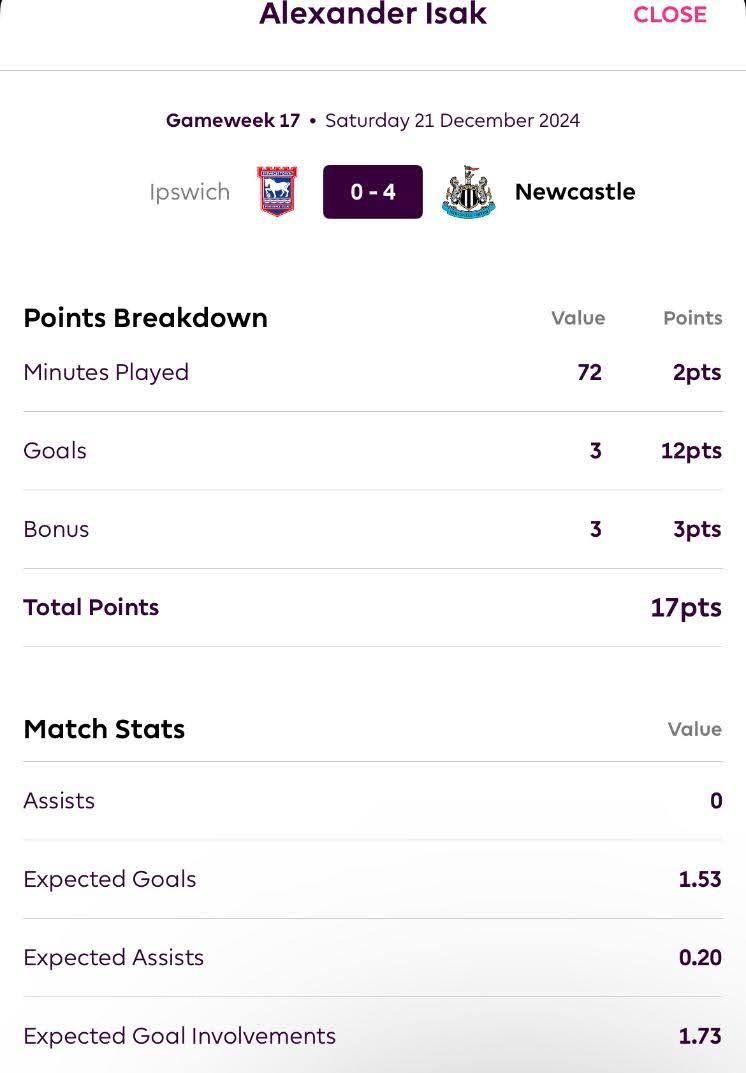The image size is (746, 1073).
Task: Tap the Expected Goals stat row
Action: (373, 879)
